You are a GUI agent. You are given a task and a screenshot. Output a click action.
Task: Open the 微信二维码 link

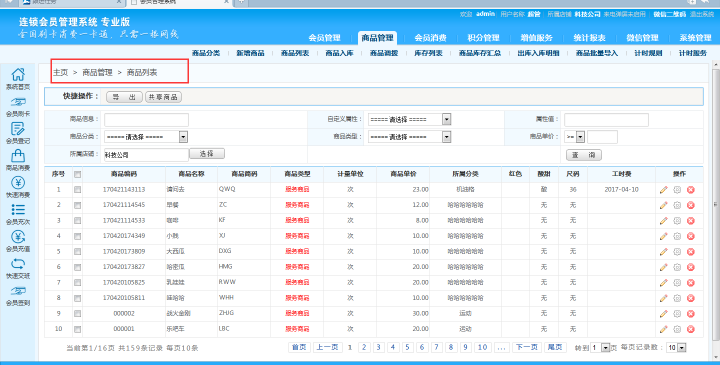pos(669,14)
